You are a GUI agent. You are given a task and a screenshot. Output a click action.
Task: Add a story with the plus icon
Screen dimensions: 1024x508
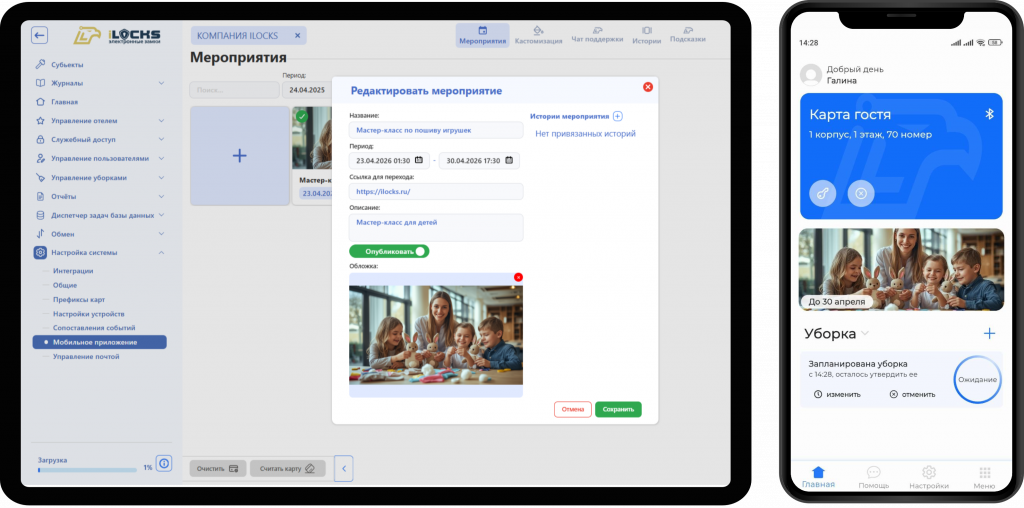point(618,116)
